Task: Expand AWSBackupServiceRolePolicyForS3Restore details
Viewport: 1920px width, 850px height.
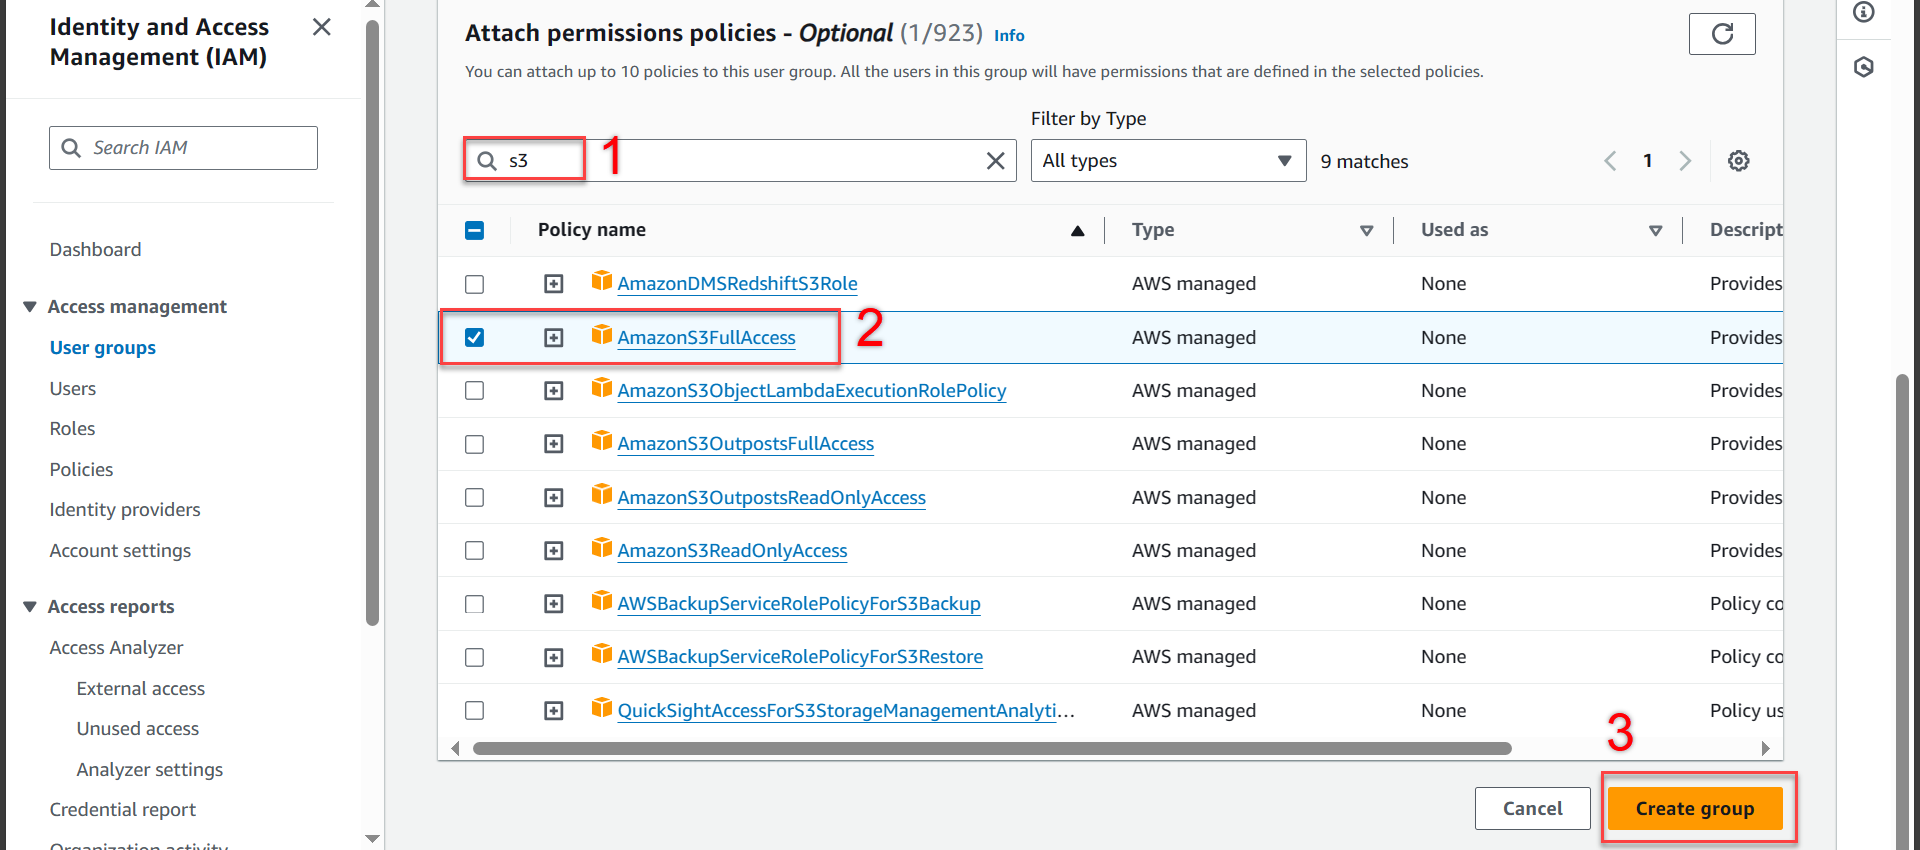Action: tap(553, 657)
